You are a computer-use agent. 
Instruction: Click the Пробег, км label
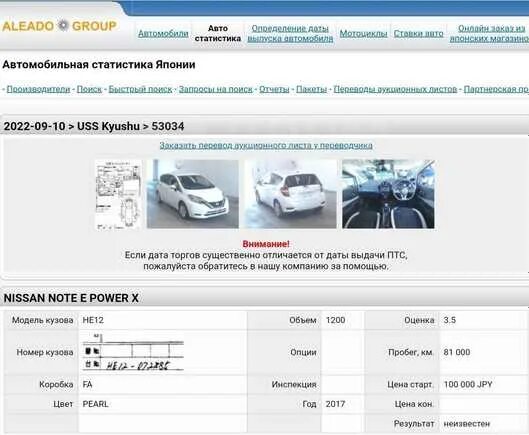[411, 352]
